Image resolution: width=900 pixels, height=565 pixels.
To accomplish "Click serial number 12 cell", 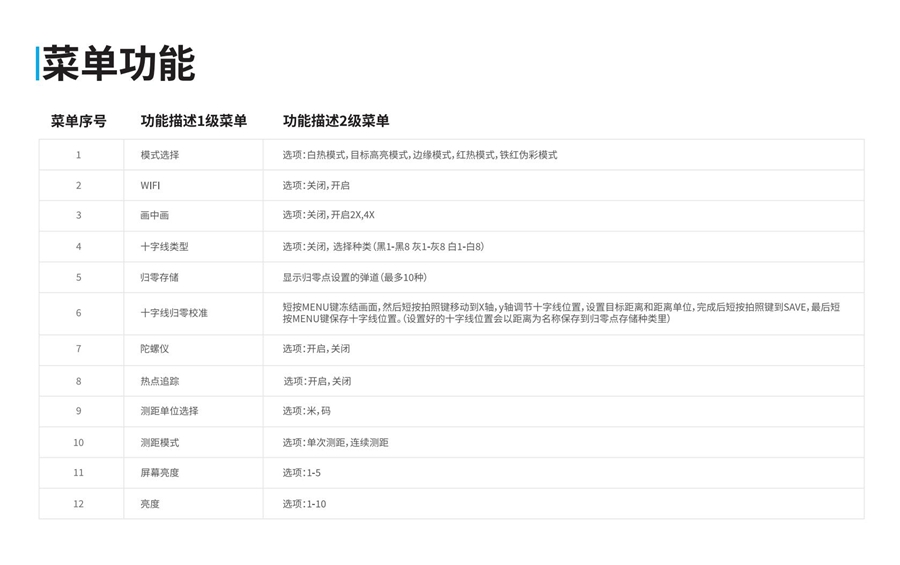I will click(81, 504).
